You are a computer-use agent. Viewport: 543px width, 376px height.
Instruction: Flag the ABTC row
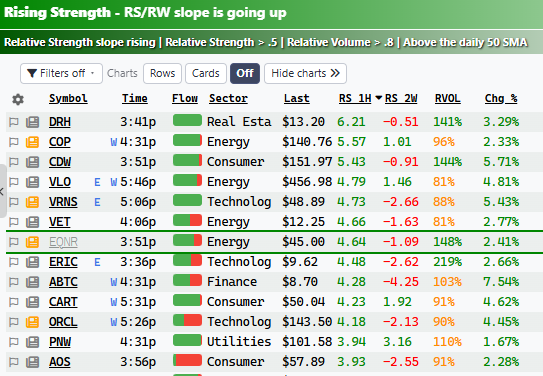[14, 282]
